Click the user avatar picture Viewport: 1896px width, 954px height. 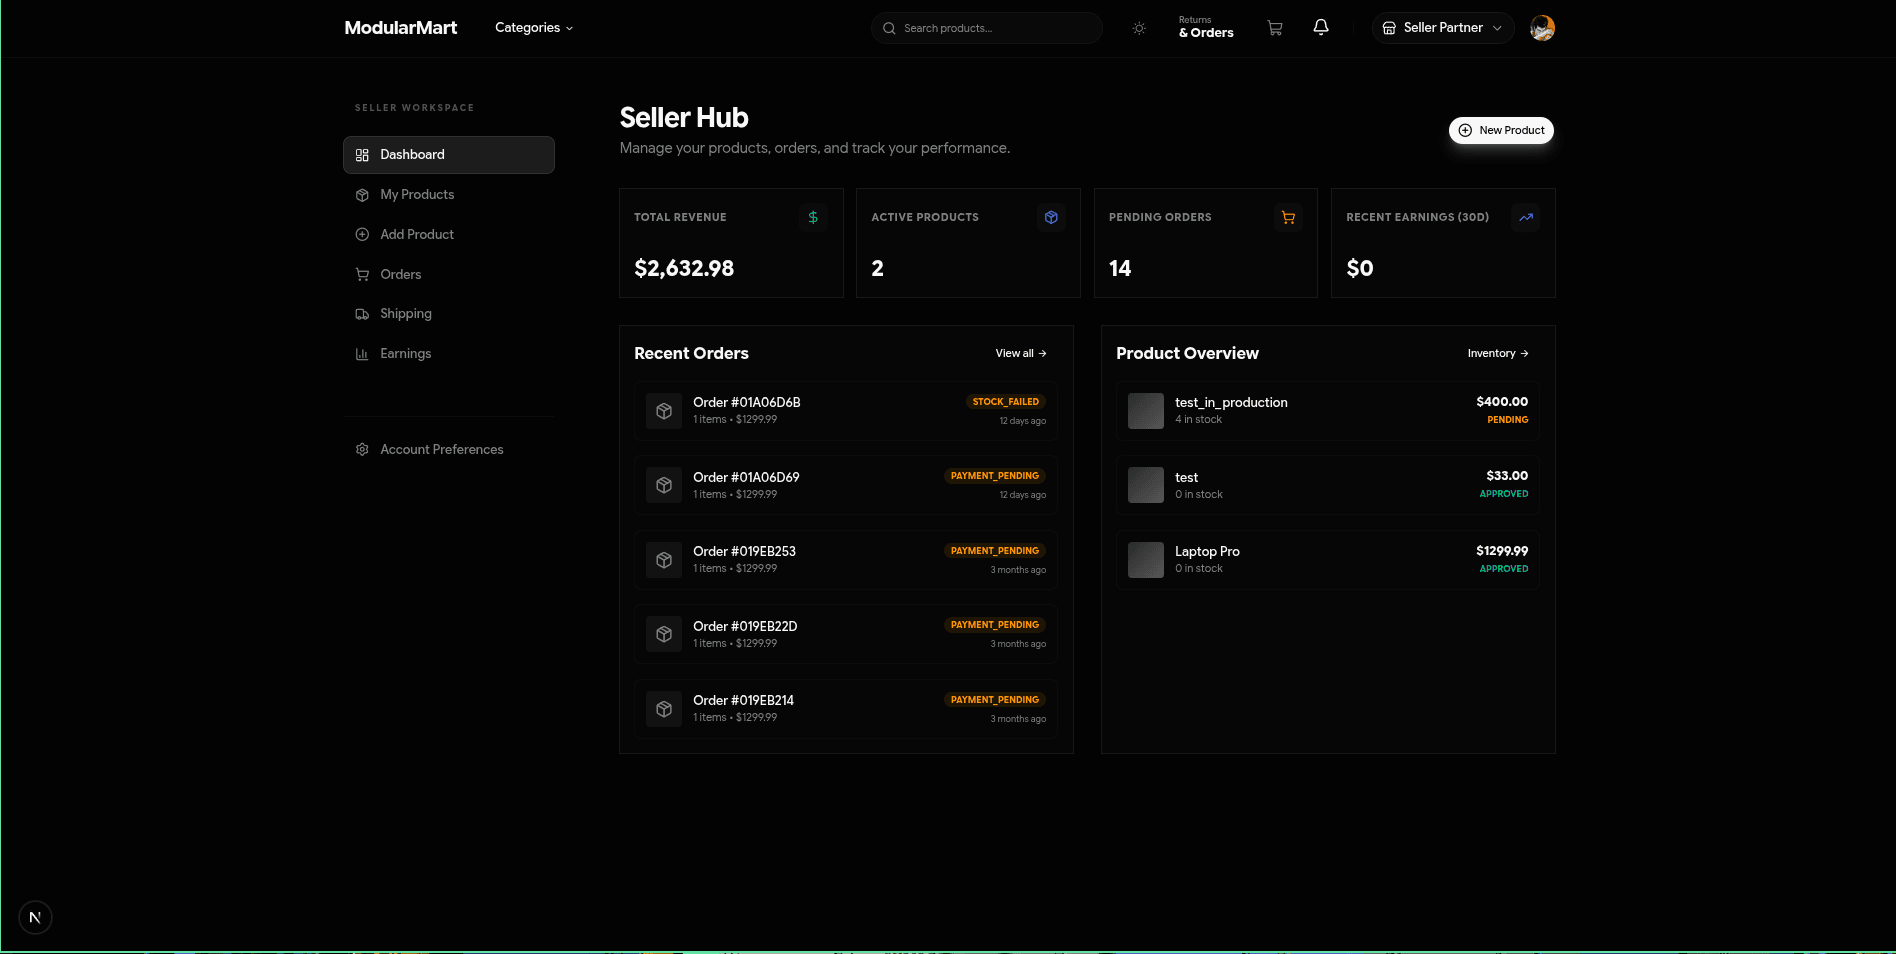(x=1542, y=28)
